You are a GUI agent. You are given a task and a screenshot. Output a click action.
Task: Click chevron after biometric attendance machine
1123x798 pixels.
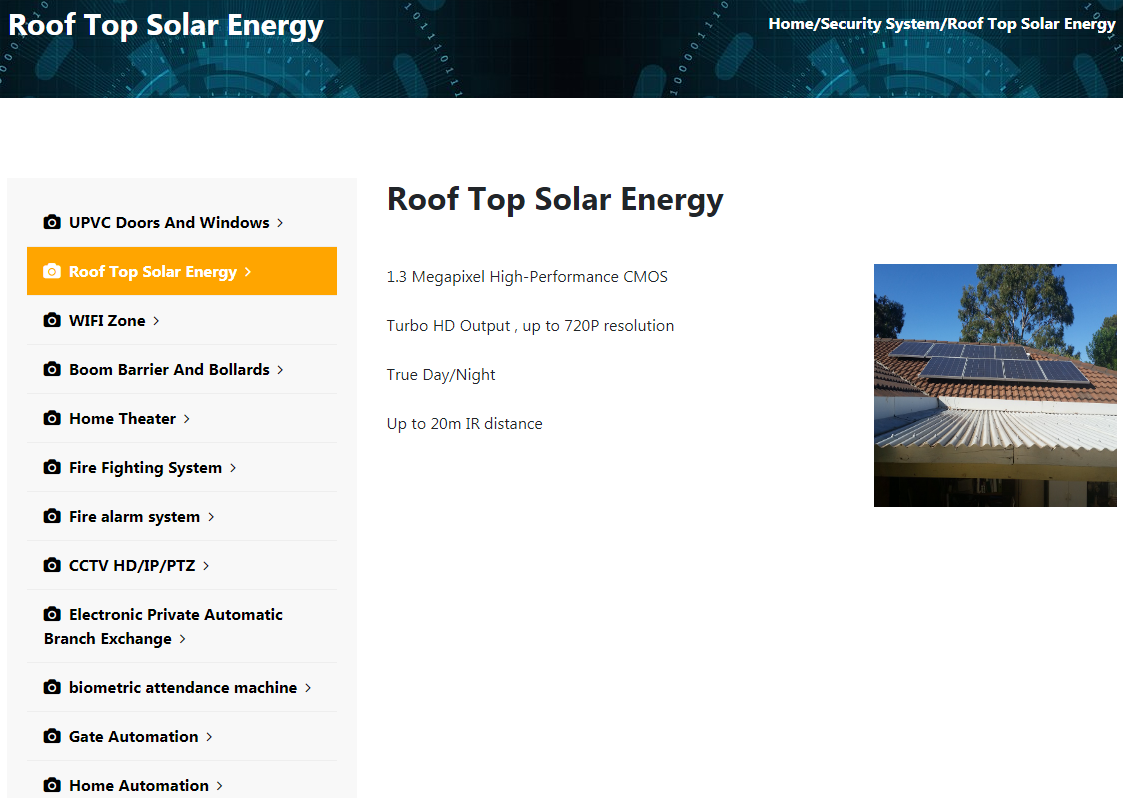(308, 688)
